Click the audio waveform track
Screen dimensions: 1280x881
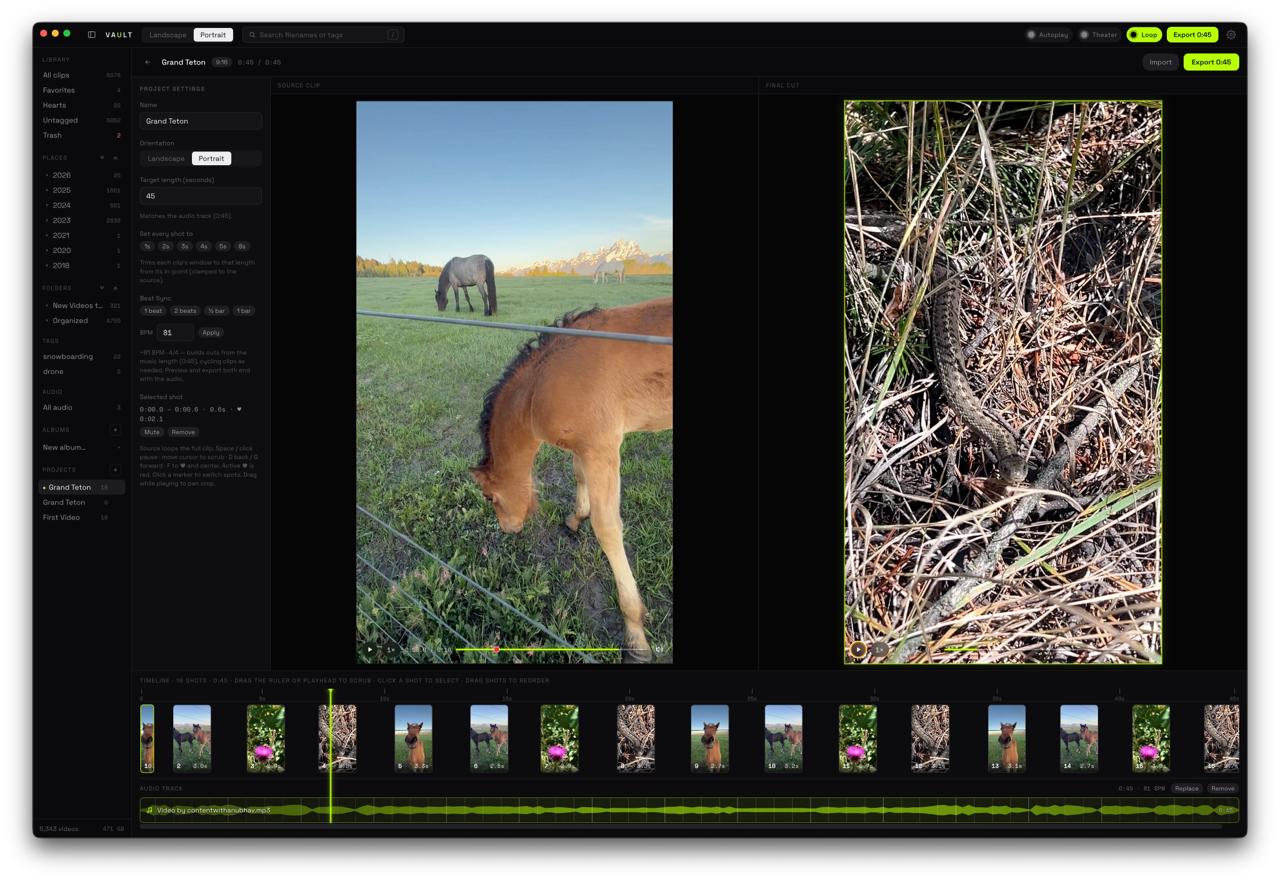tap(689, 810)
